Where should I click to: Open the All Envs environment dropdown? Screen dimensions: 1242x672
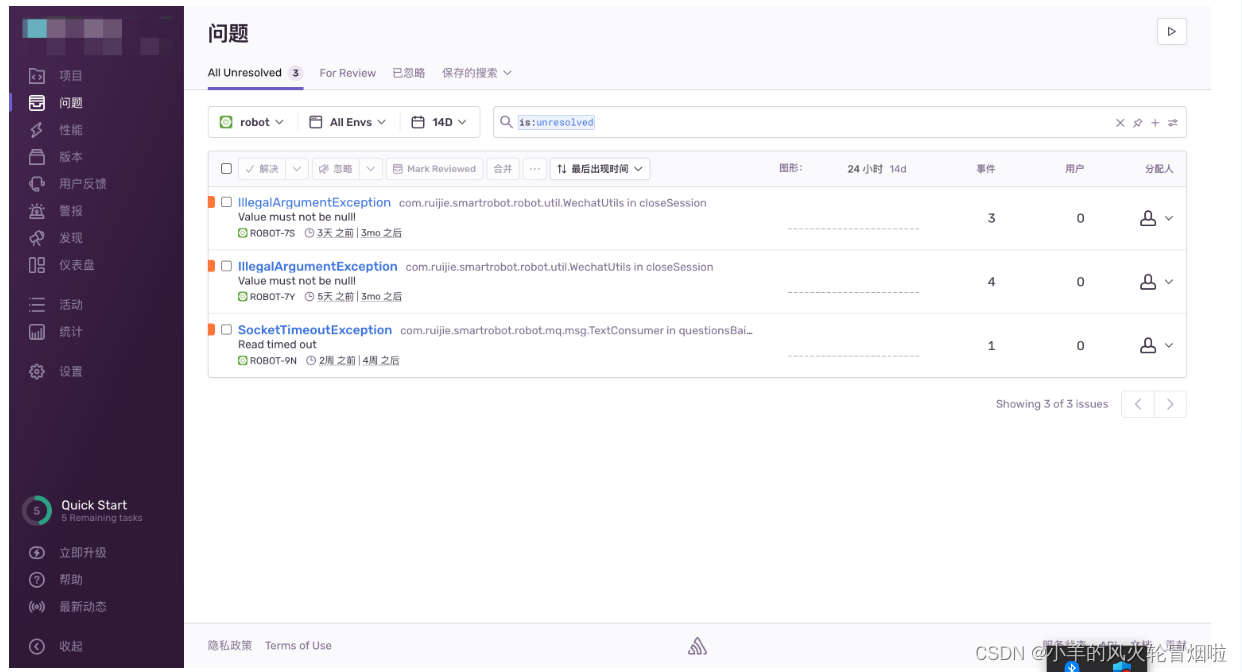(347, 122)
